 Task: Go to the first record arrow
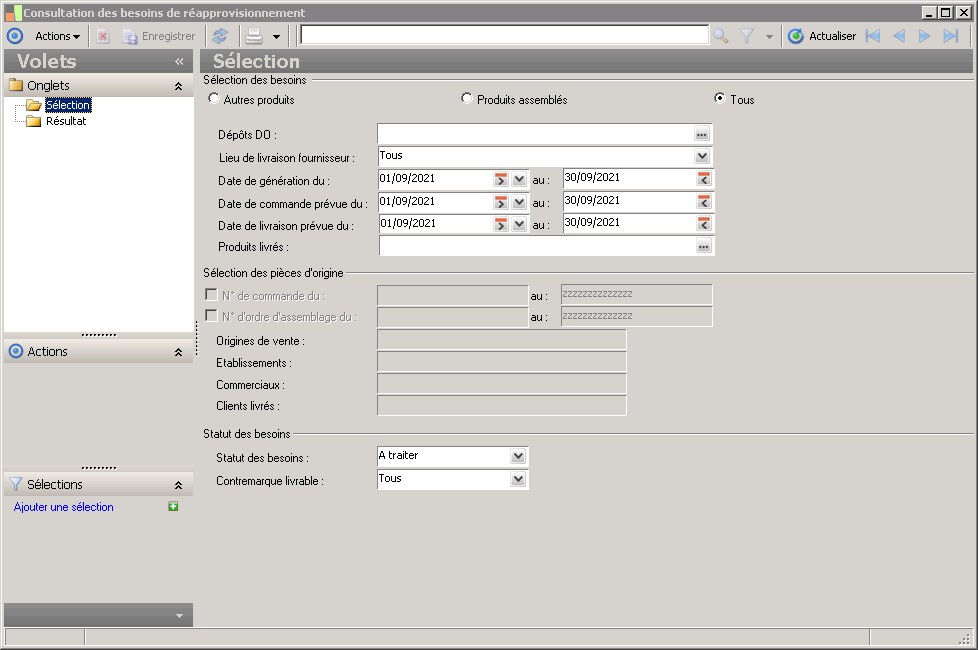872,36
